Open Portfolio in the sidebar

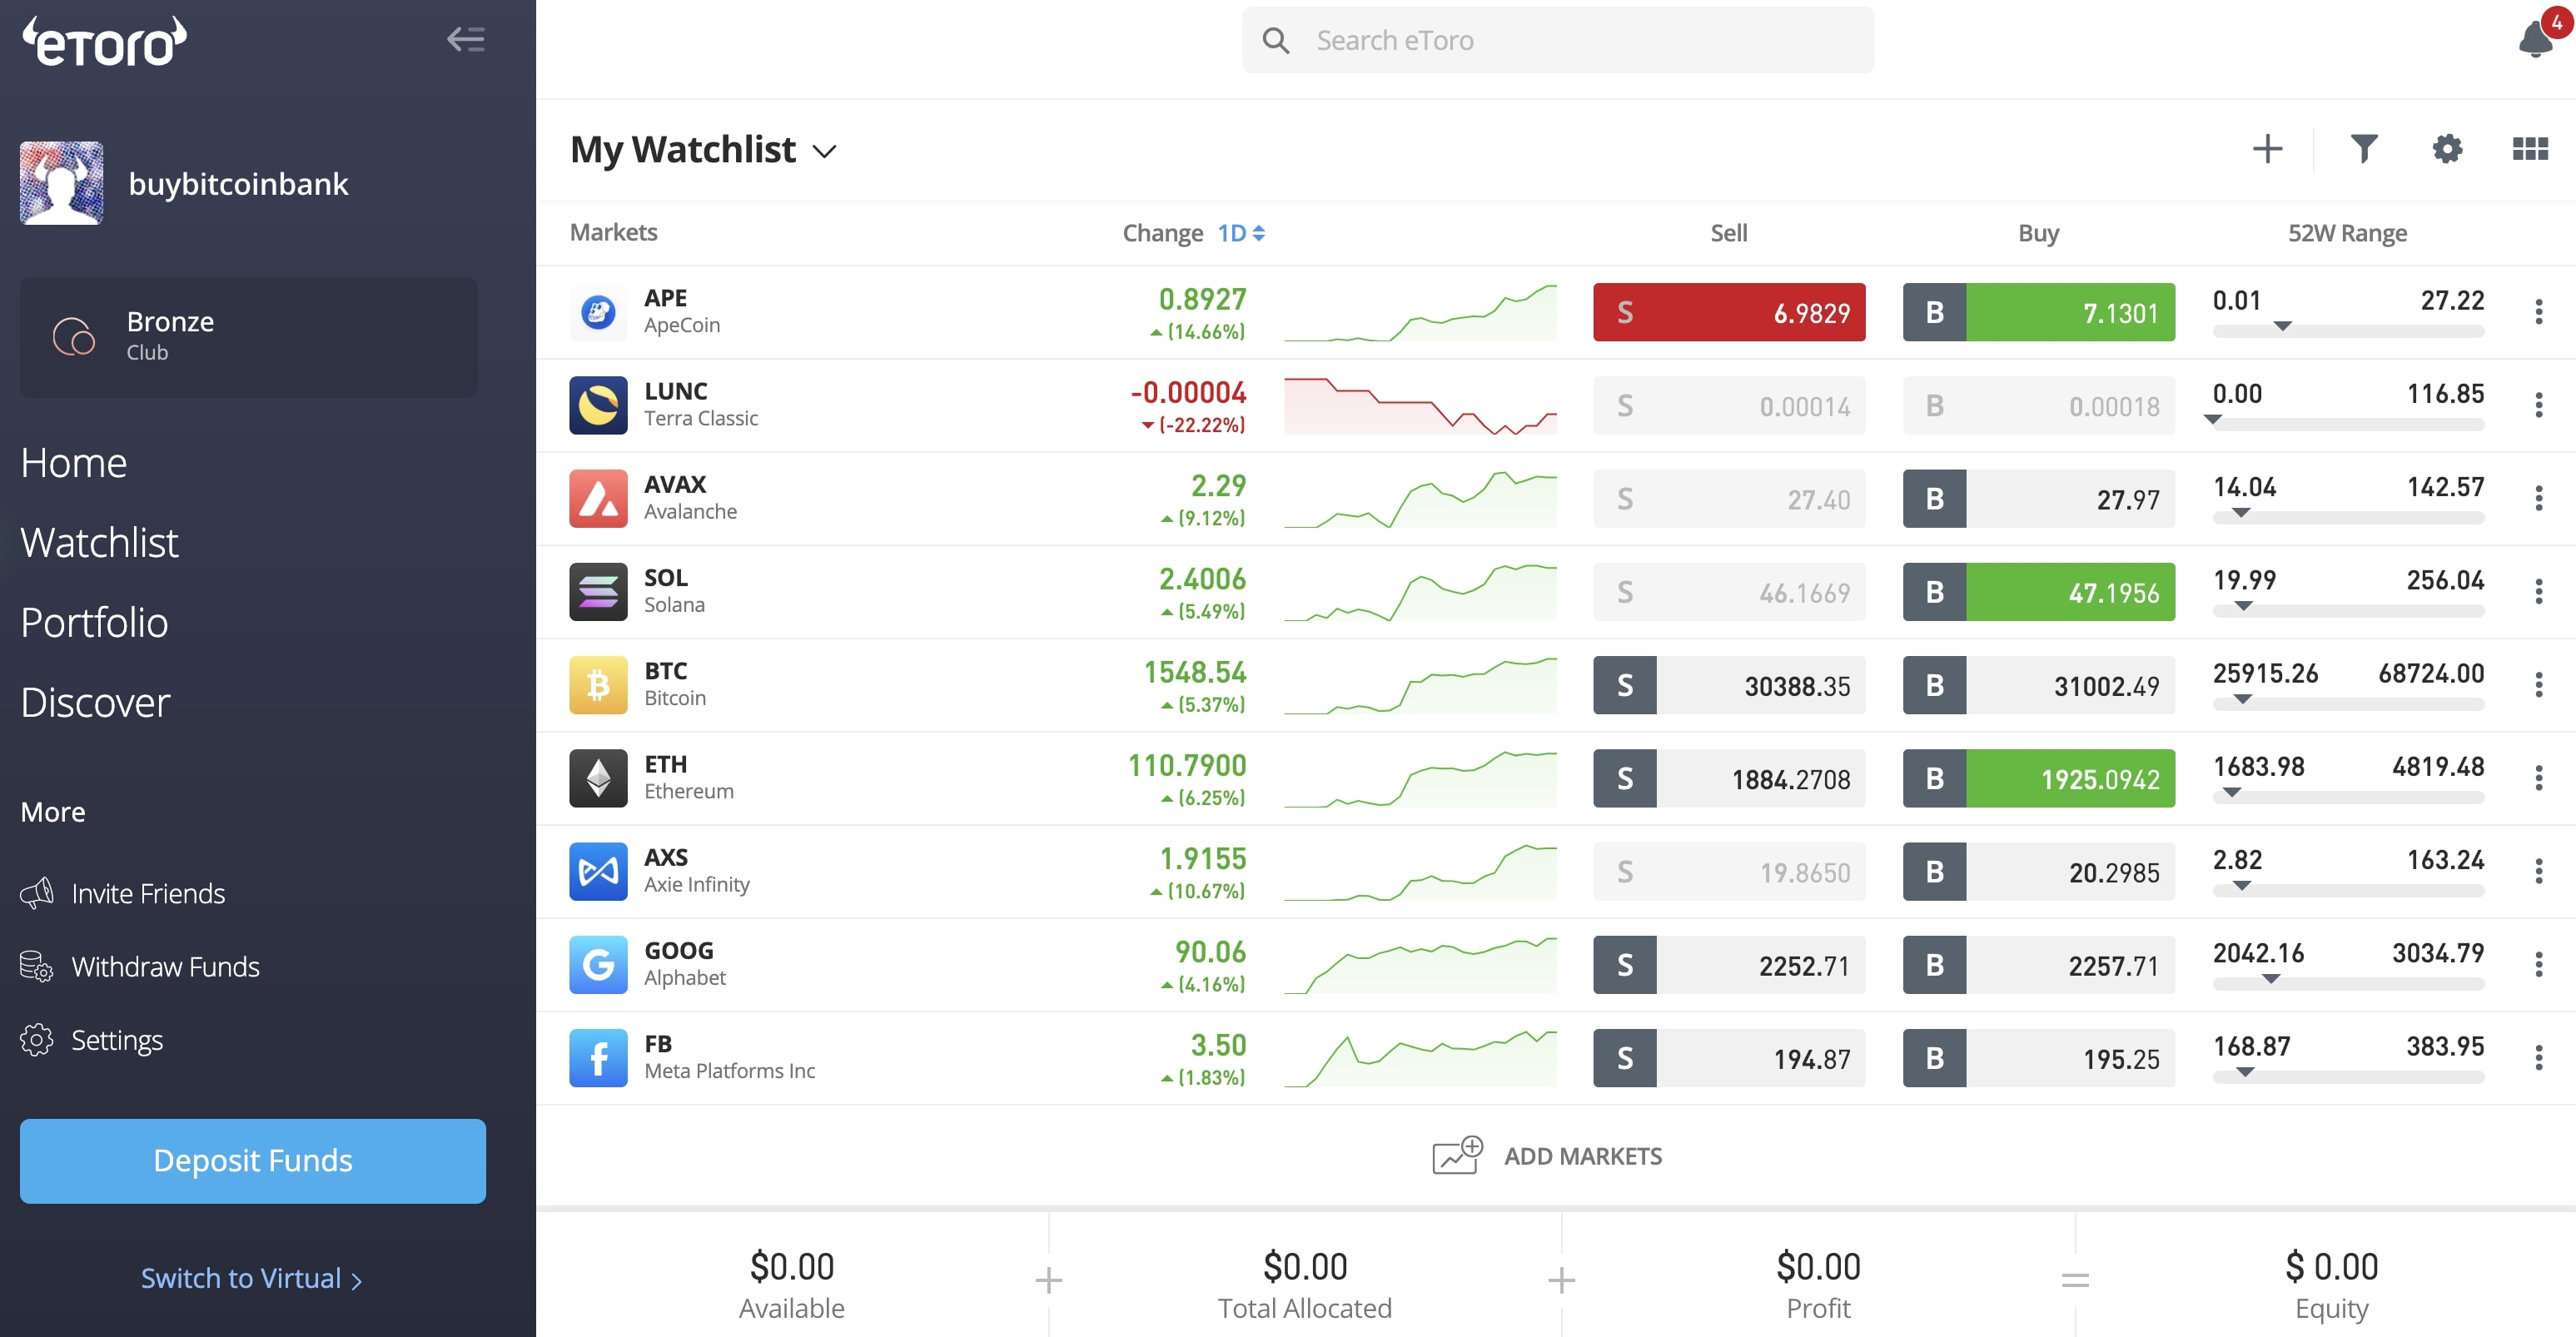[94, 623]
